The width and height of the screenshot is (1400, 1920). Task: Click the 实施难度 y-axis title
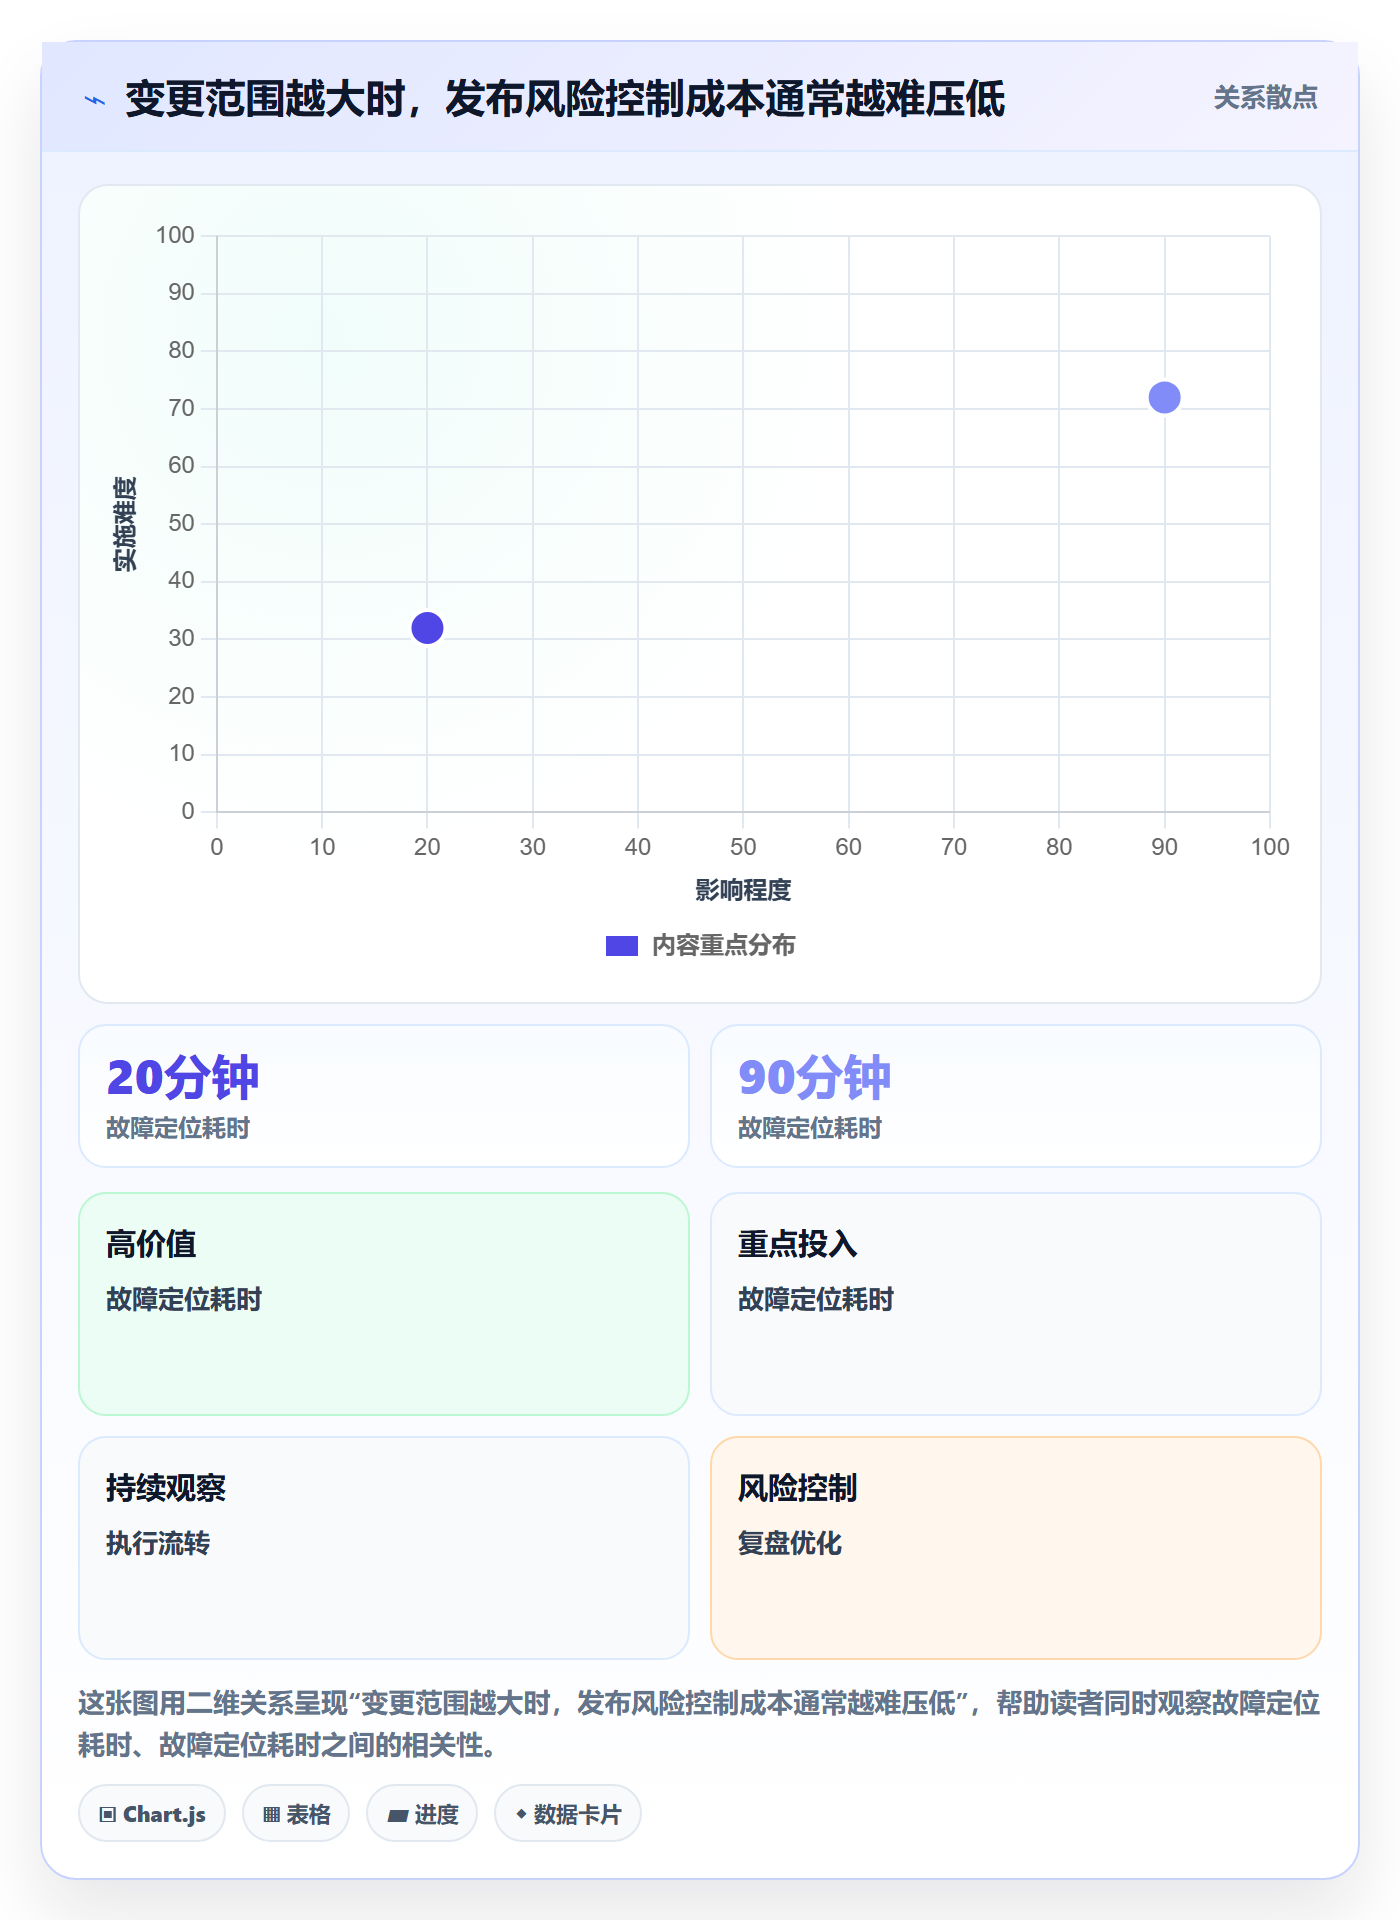click(125, 524)
